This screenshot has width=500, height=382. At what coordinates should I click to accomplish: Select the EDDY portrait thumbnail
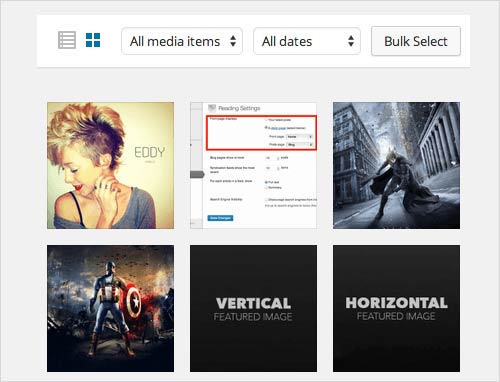[110, 165]
